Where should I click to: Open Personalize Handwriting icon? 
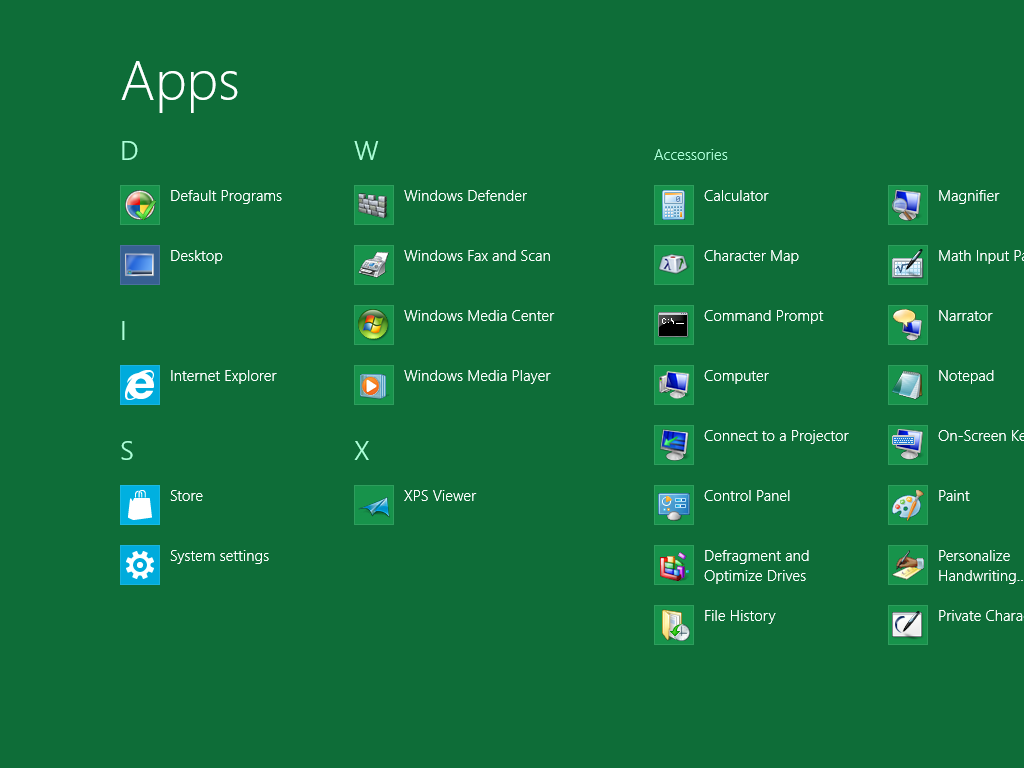(908, 565)
